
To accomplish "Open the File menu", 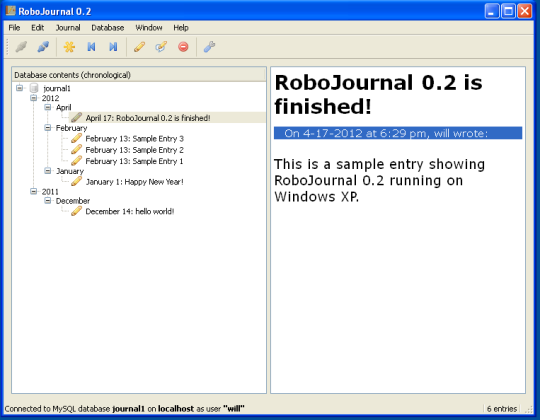I will [14, 28].
